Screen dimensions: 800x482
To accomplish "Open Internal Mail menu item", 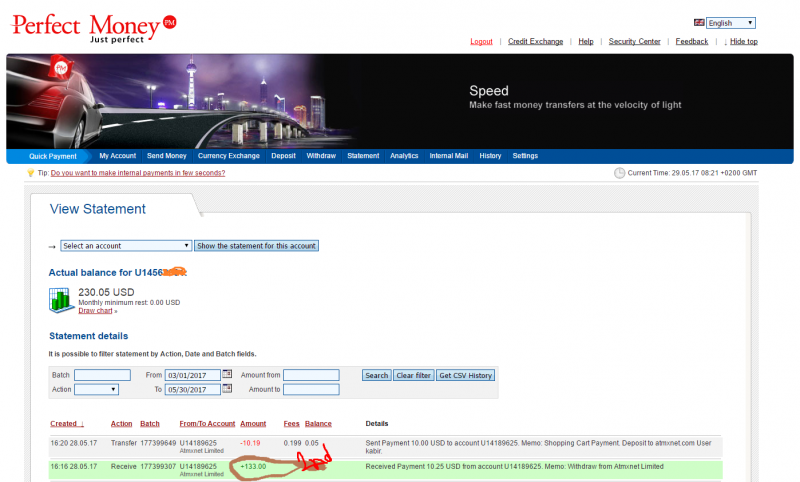I will pyautogui.click(x=448, y=156).
